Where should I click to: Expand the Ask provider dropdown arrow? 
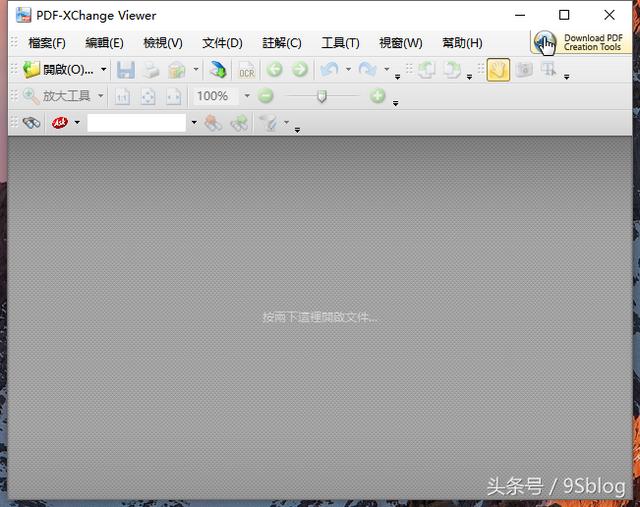(x=77, y=122)
